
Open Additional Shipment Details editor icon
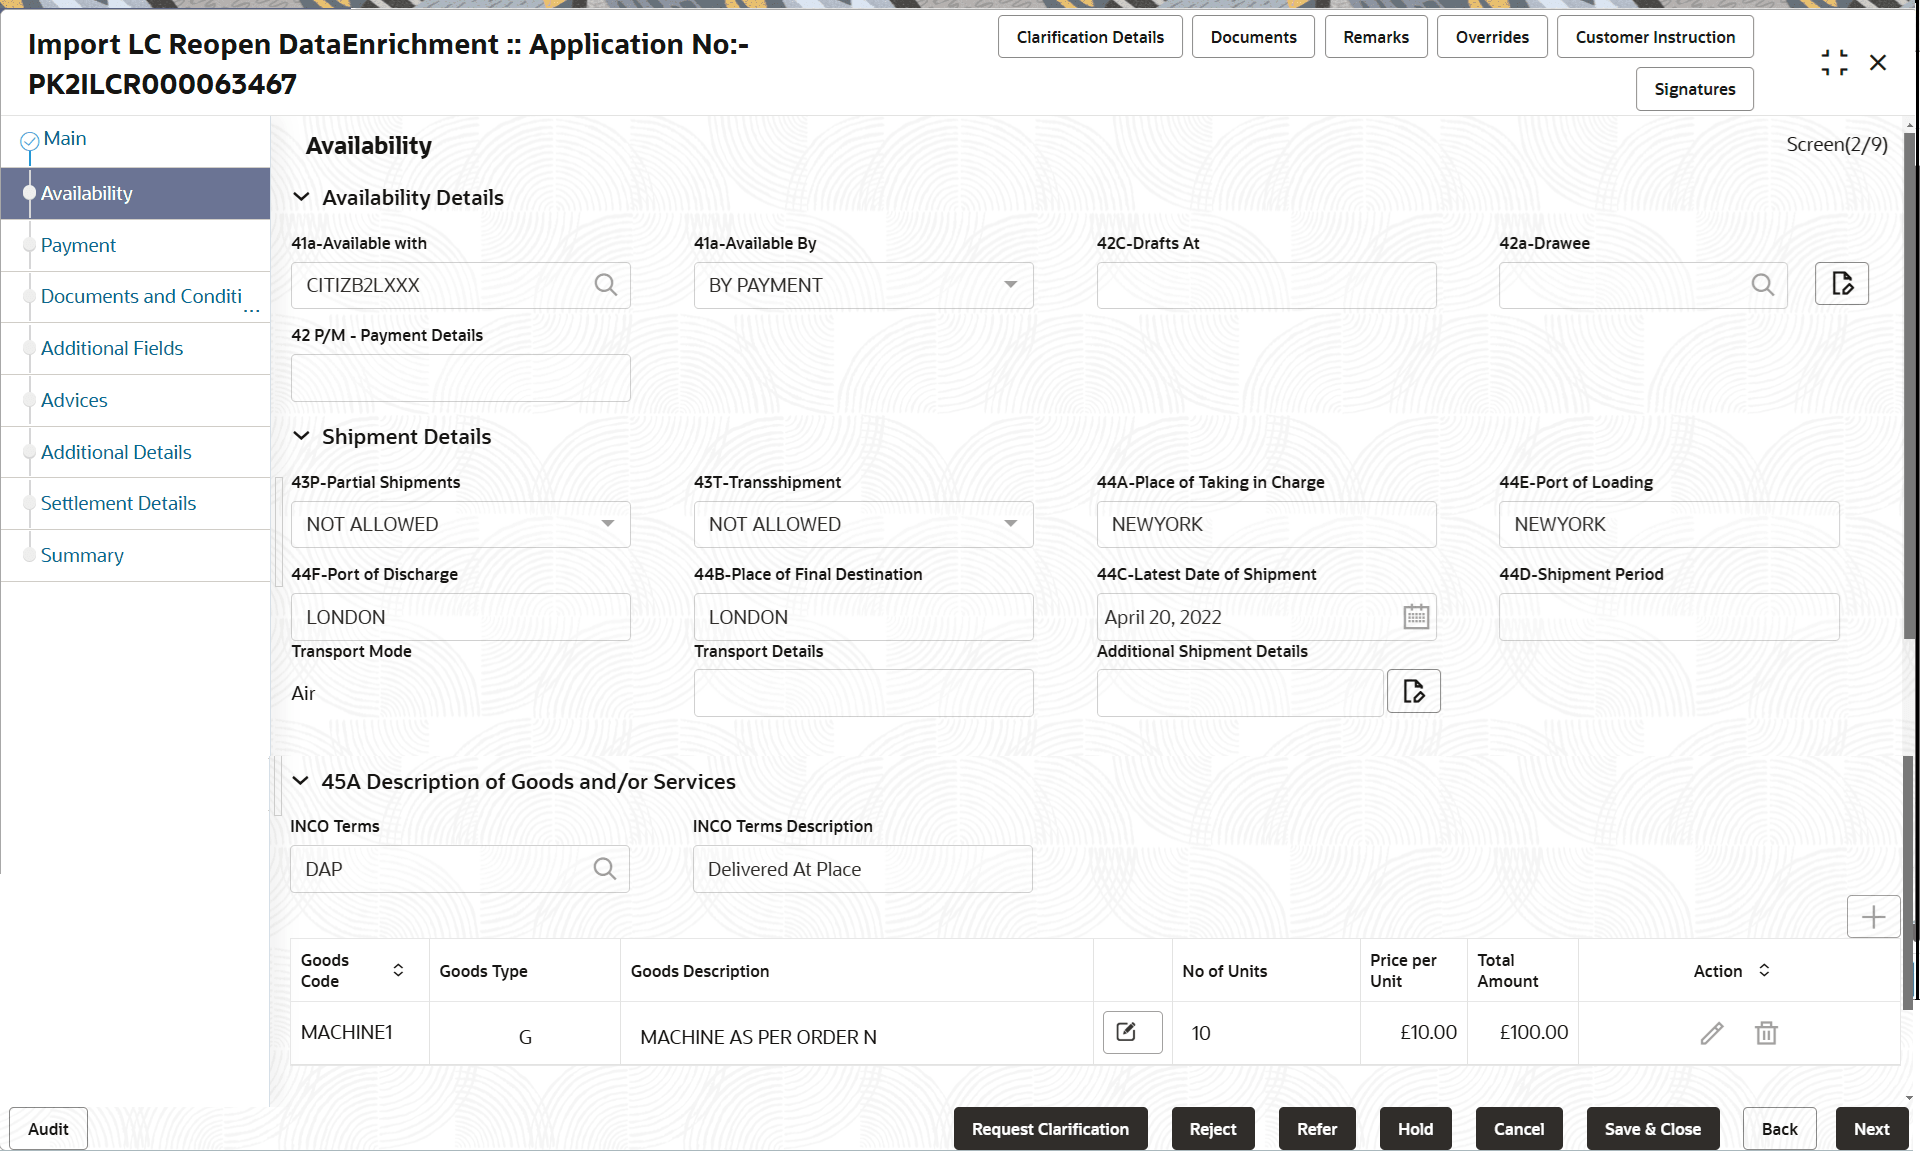tap(1413, 692)
